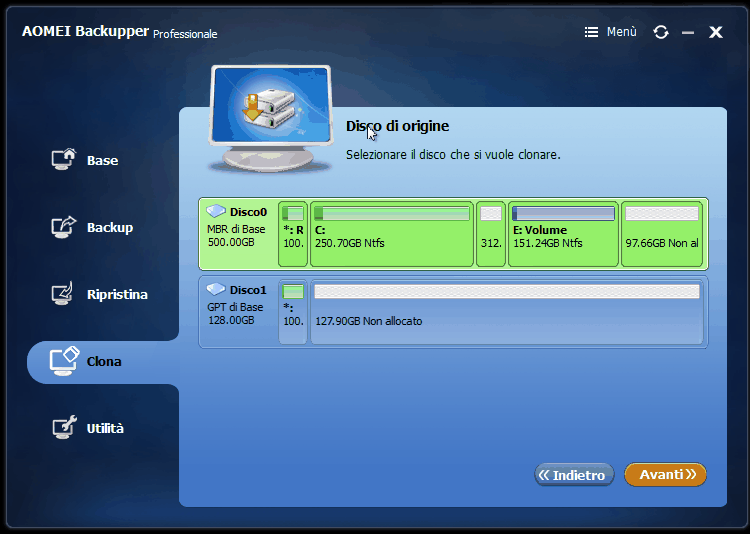Viewport: 750px width, 534px height.
Task: Click the disk clone monitor illustration
Action: 271,119
